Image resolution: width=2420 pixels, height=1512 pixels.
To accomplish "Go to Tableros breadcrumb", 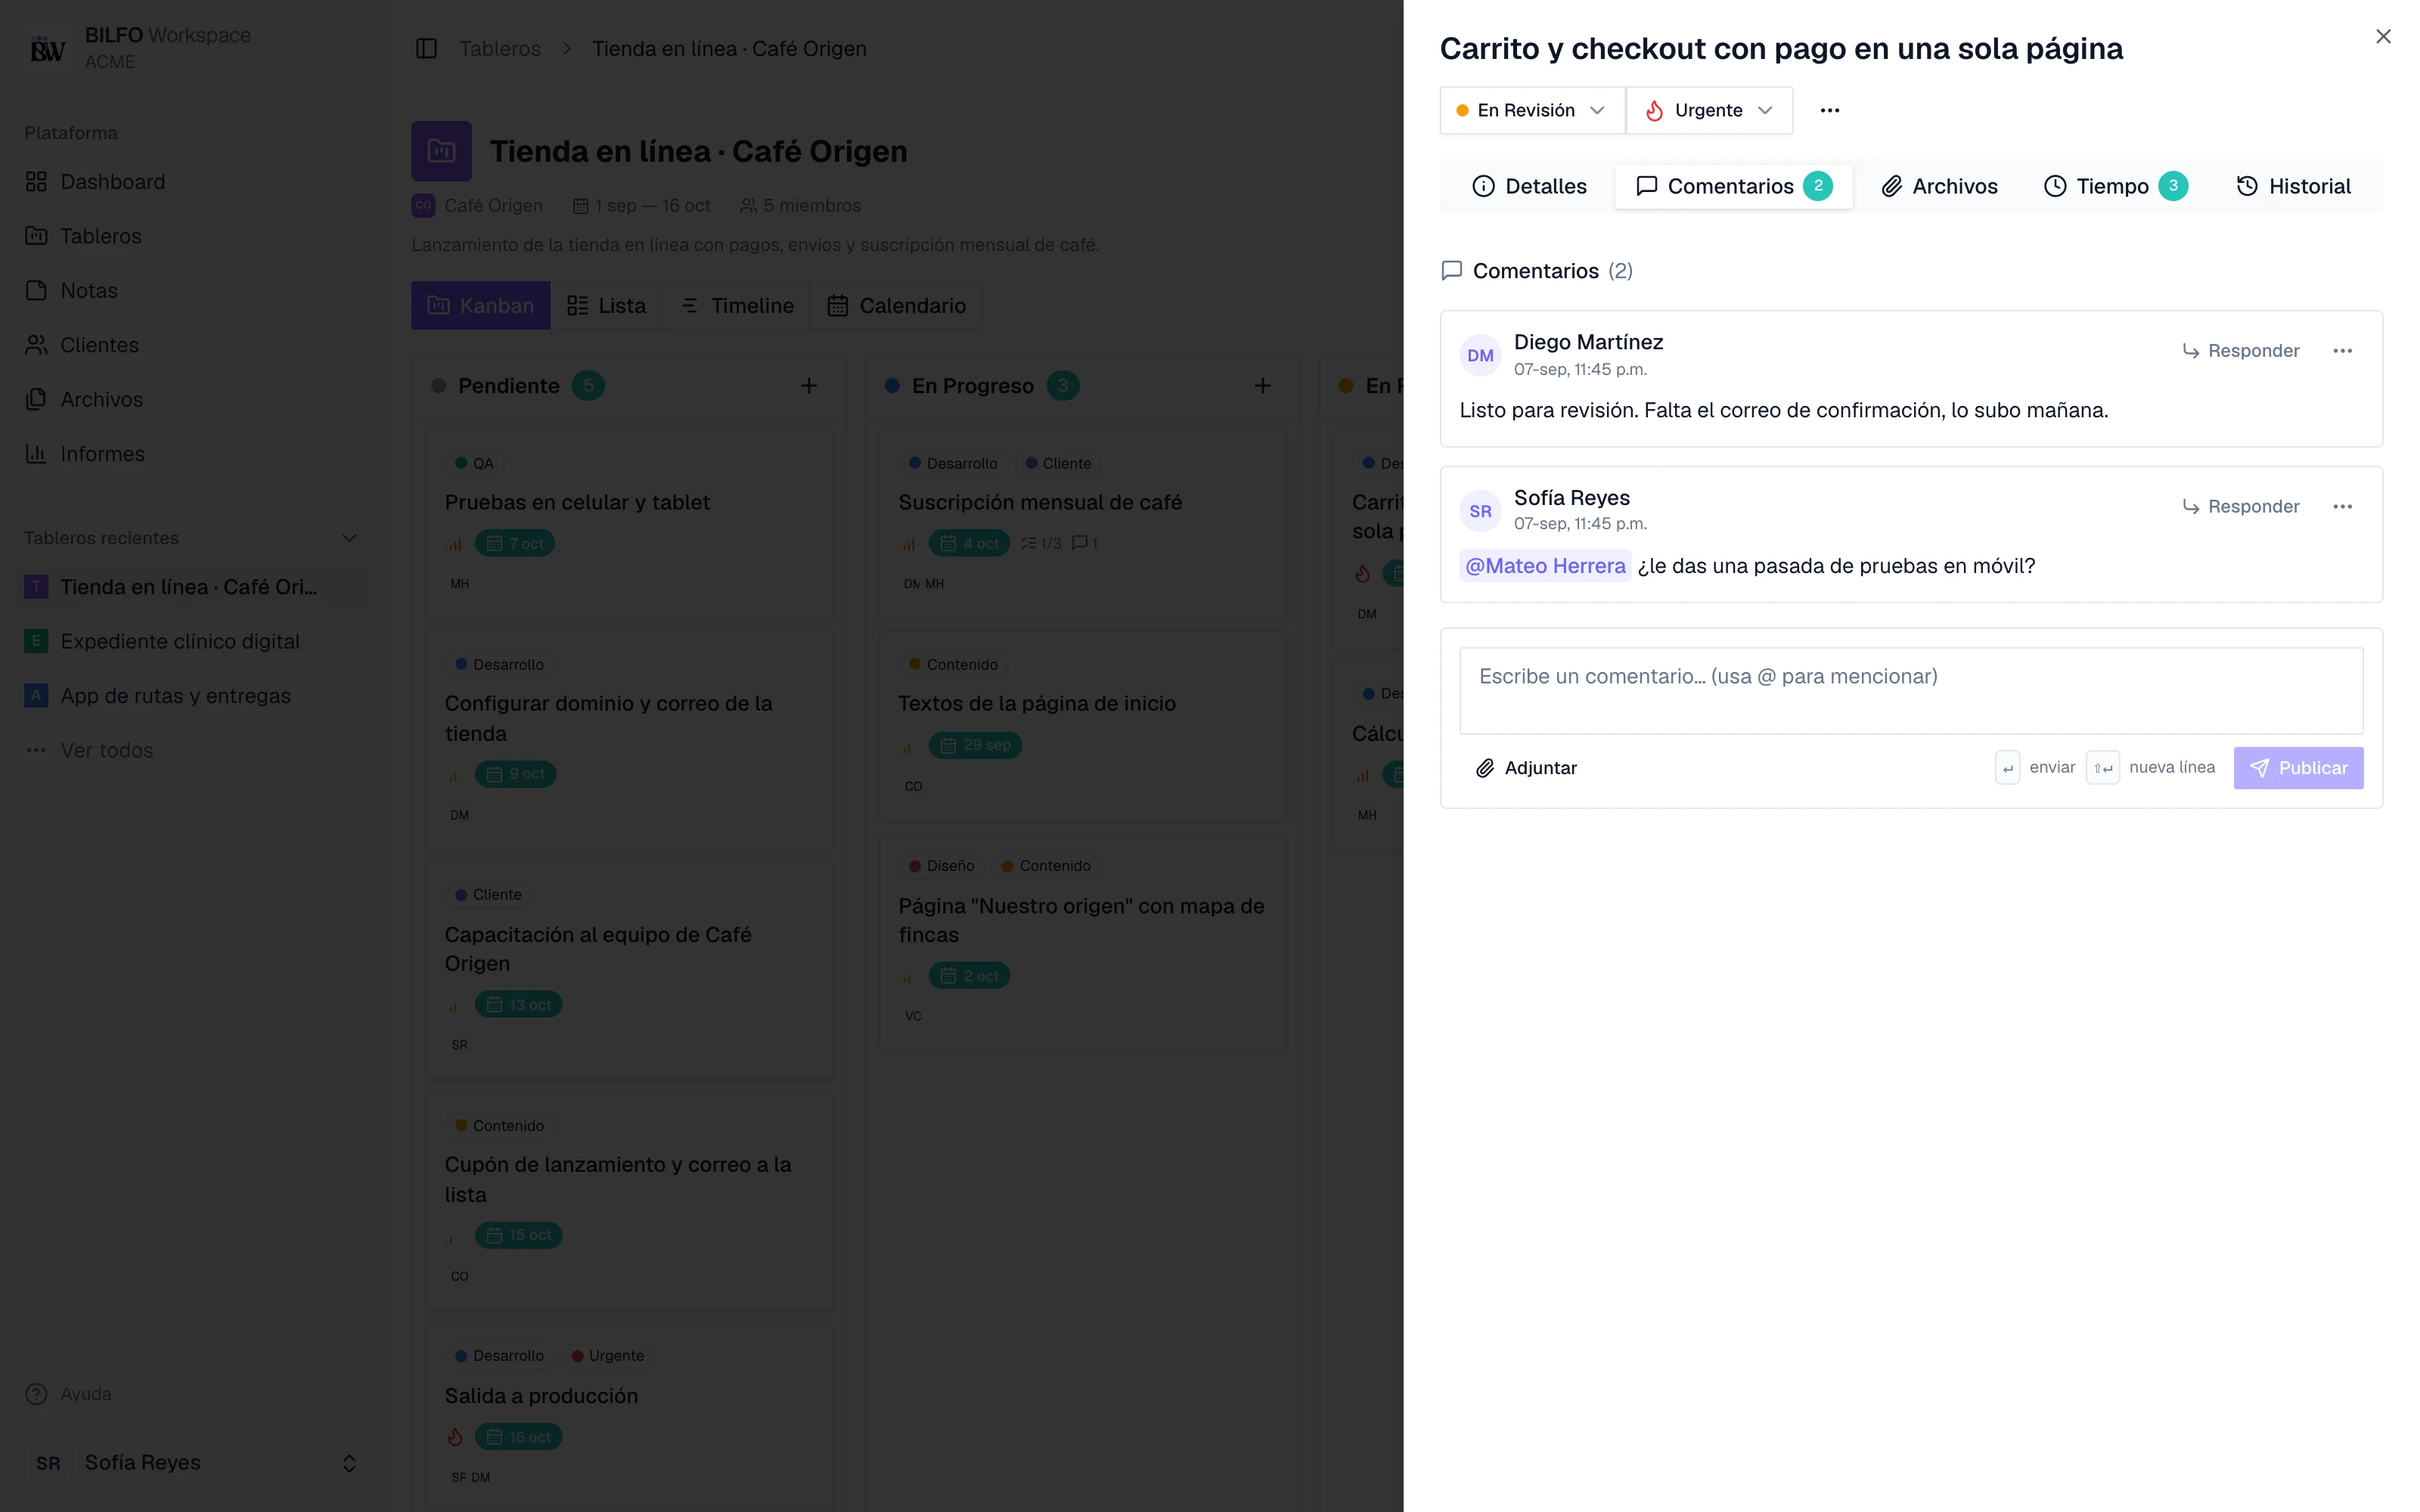I will 499,48.
